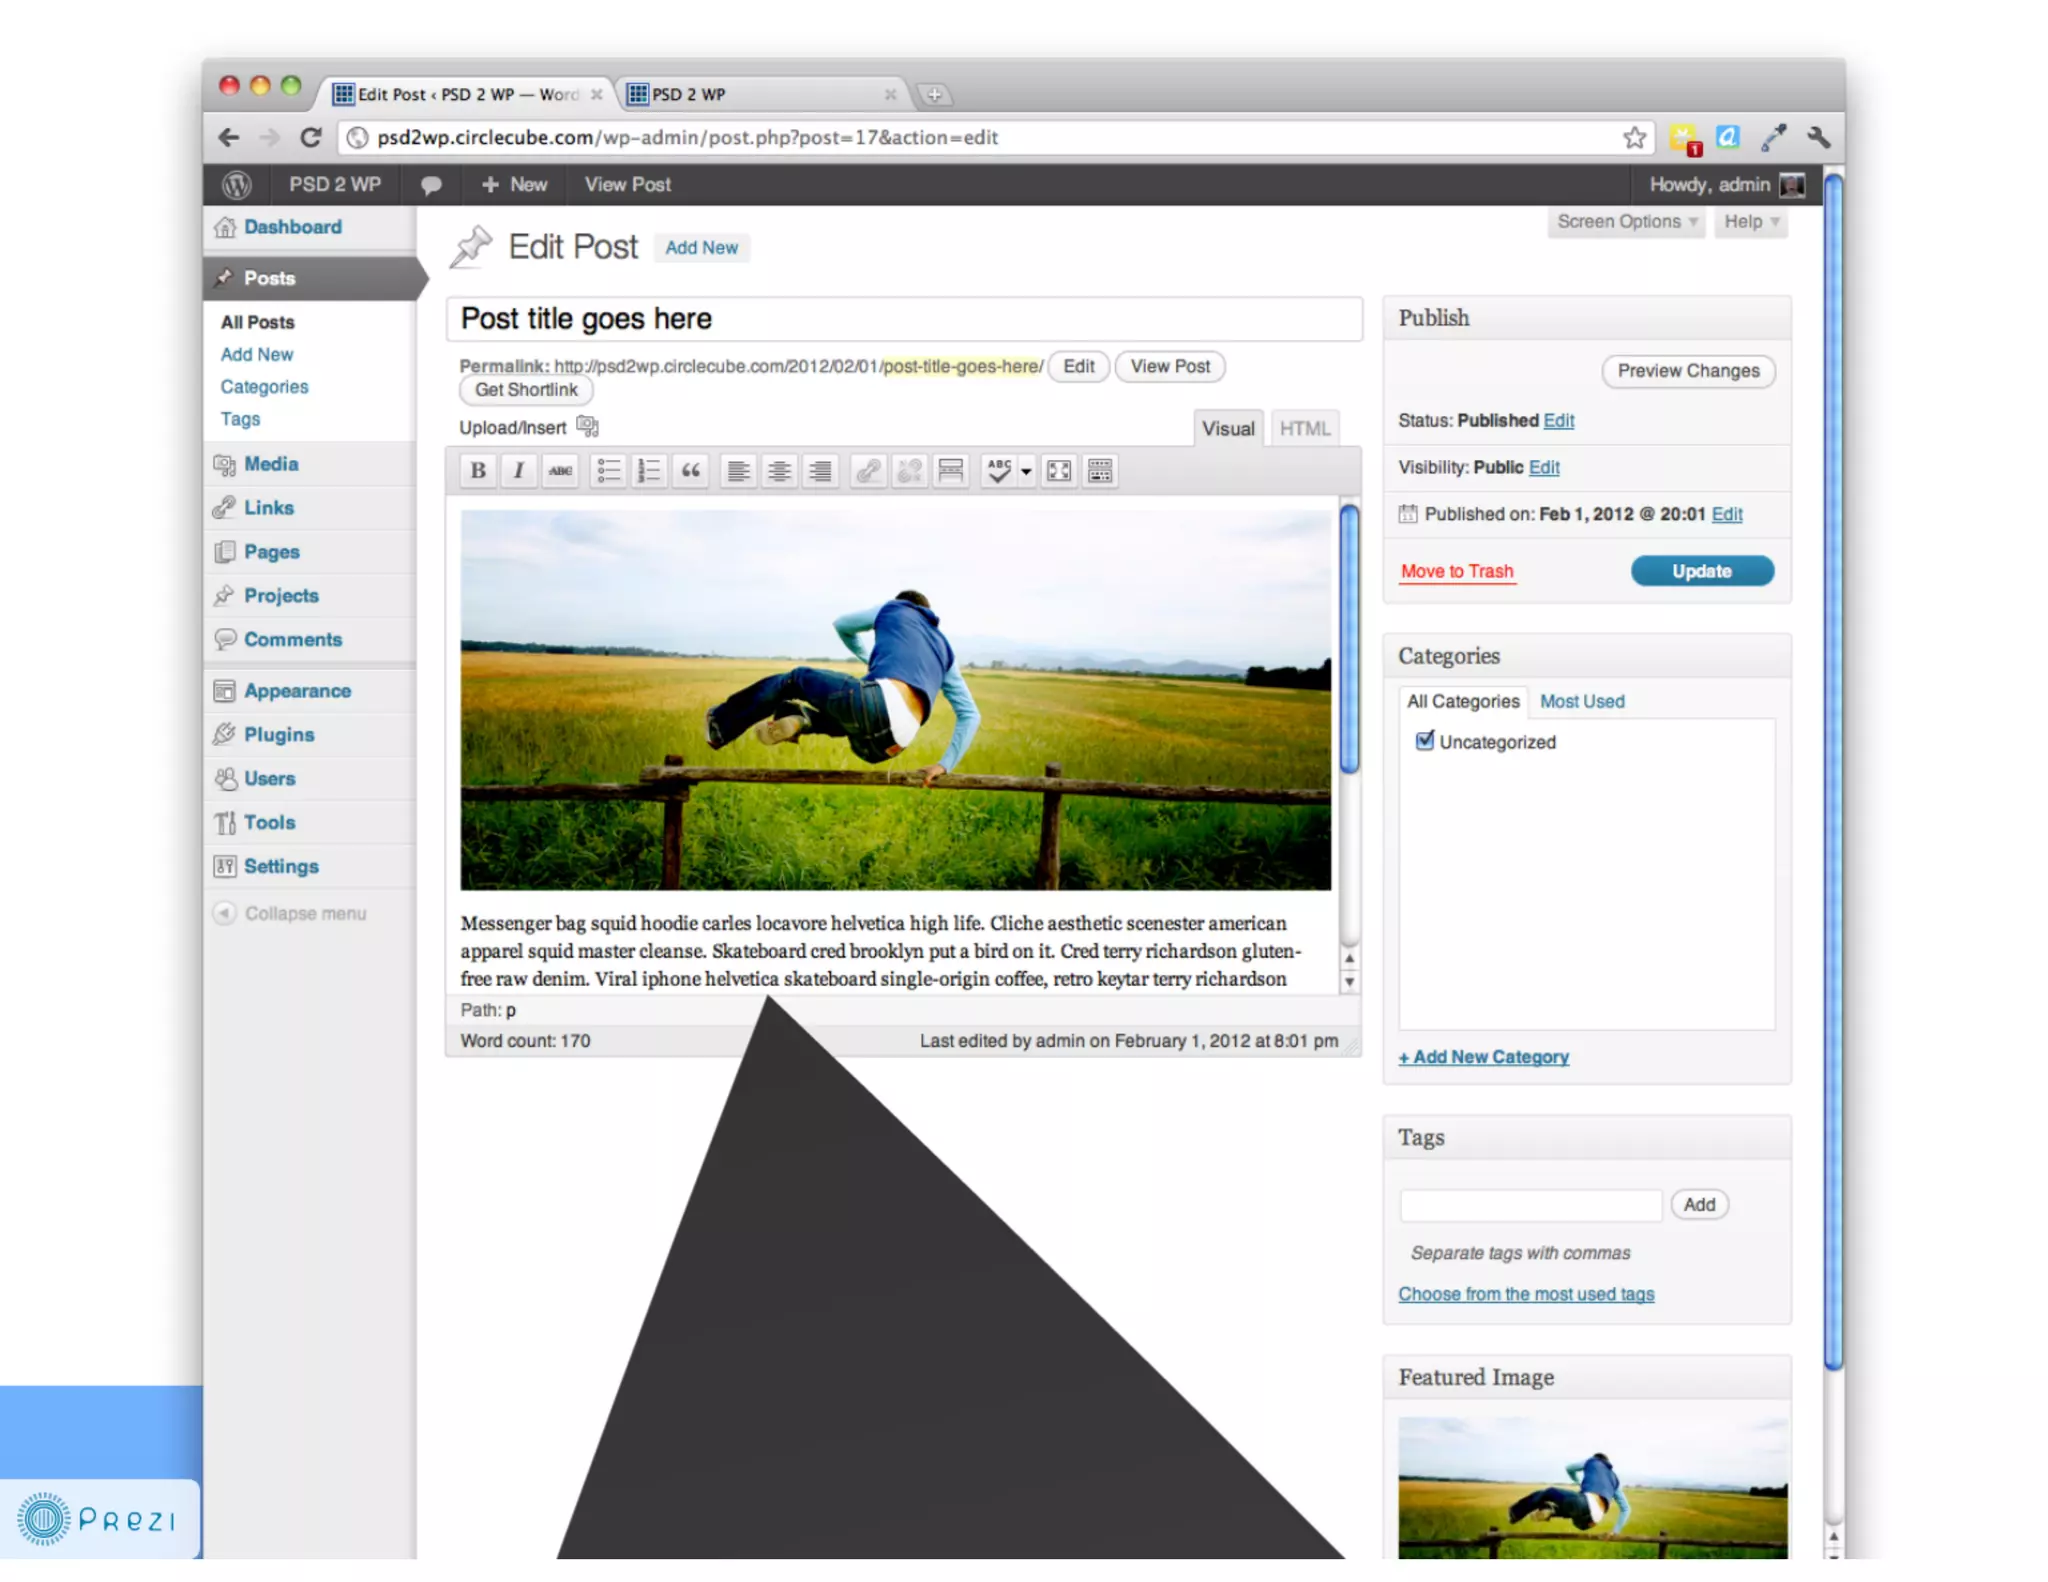The image size is (2048, 1582).
Task: Click the admin avatar in the admin bar
Action: [1792, 184]
